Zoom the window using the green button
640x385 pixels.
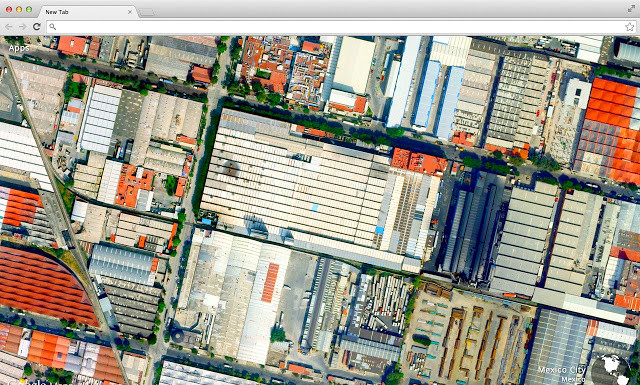coord(29,9)
